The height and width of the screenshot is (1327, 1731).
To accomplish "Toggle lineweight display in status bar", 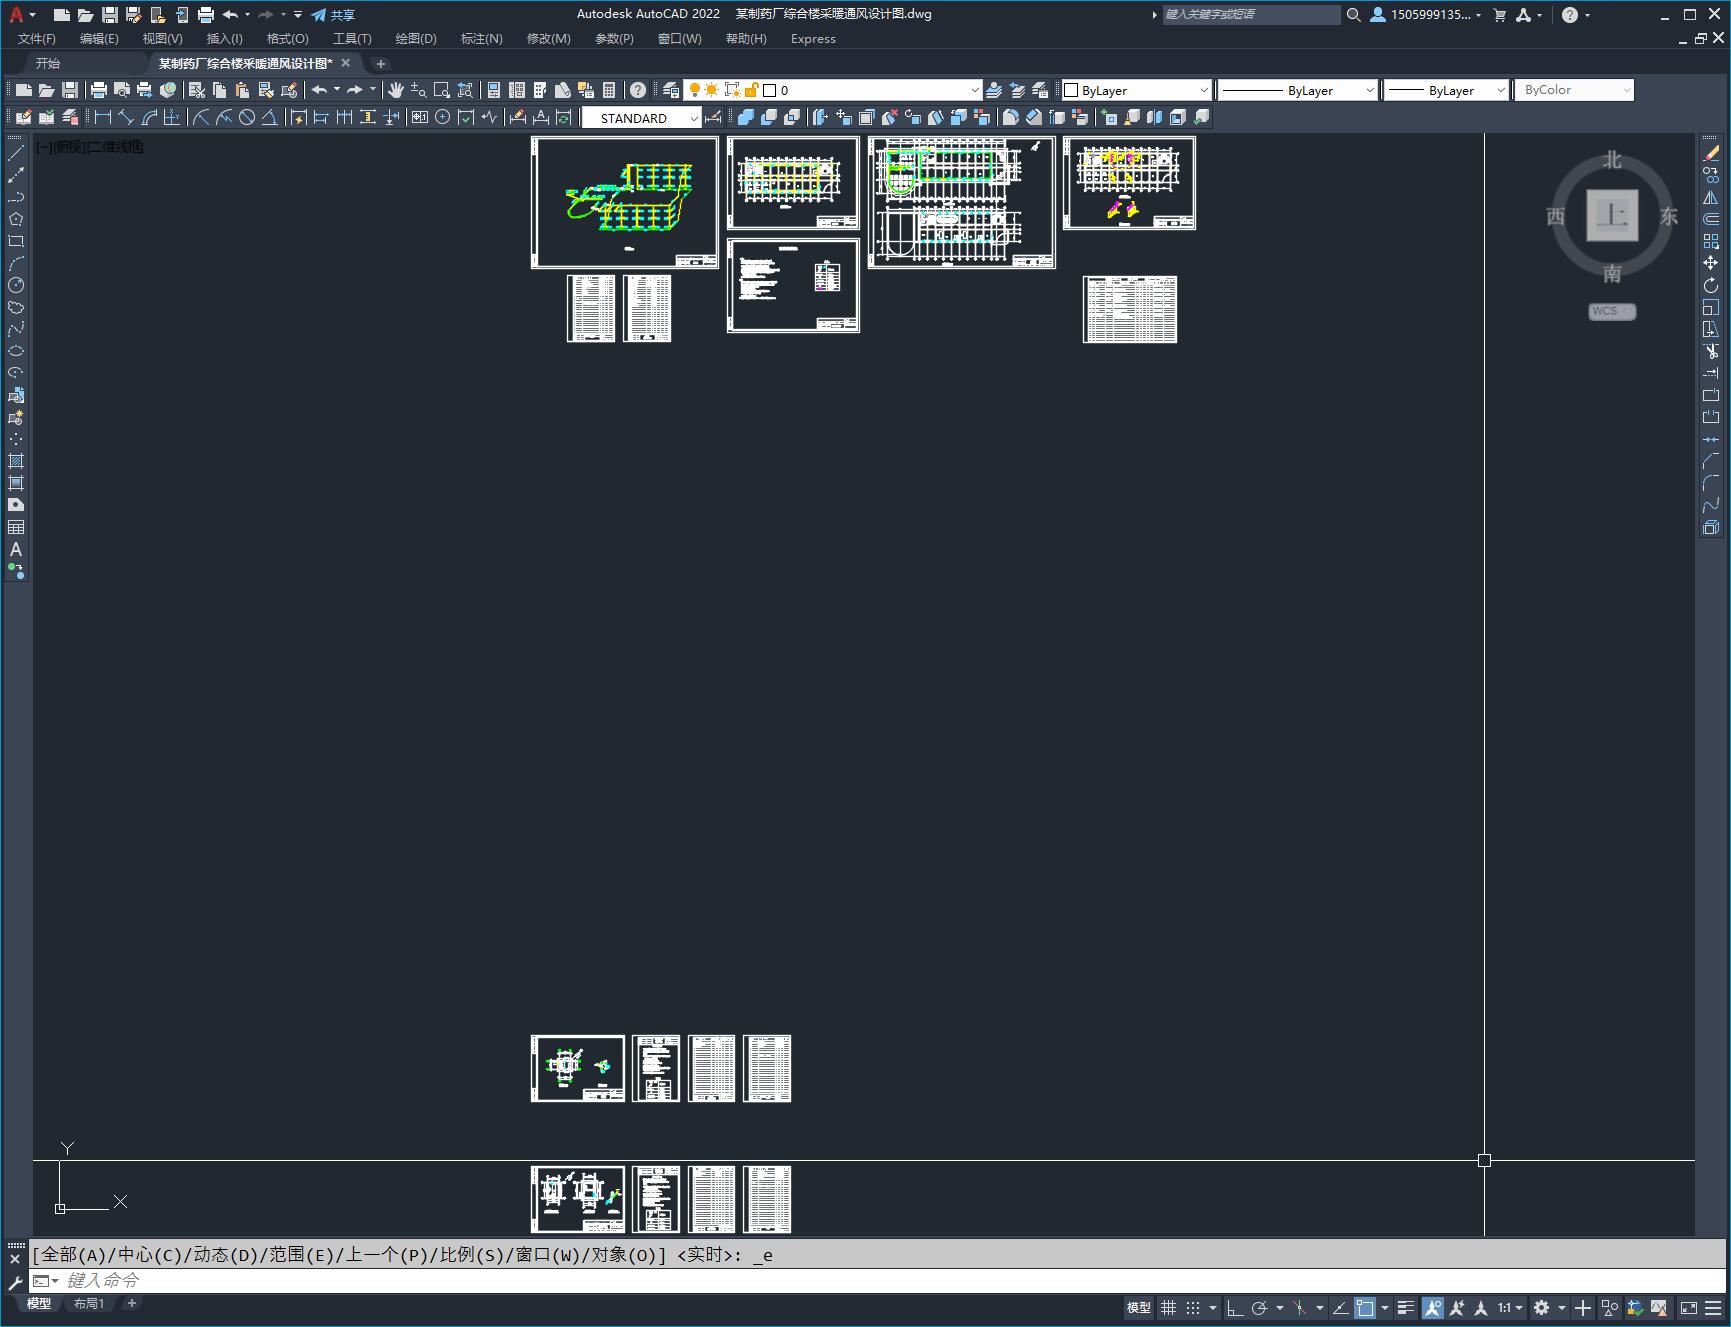I will 1406,1307.
